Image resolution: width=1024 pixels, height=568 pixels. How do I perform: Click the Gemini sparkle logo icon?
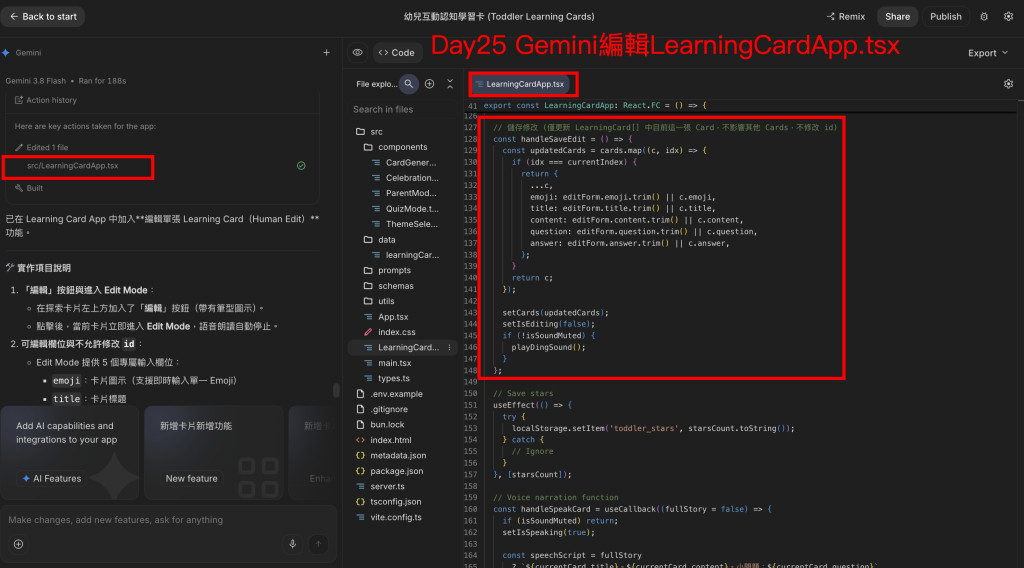pyautogui.click(x=6, y=53)
